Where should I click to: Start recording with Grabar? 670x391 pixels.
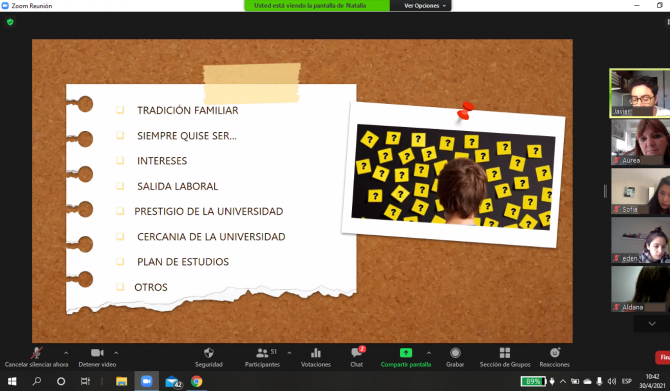coord(455,357)
